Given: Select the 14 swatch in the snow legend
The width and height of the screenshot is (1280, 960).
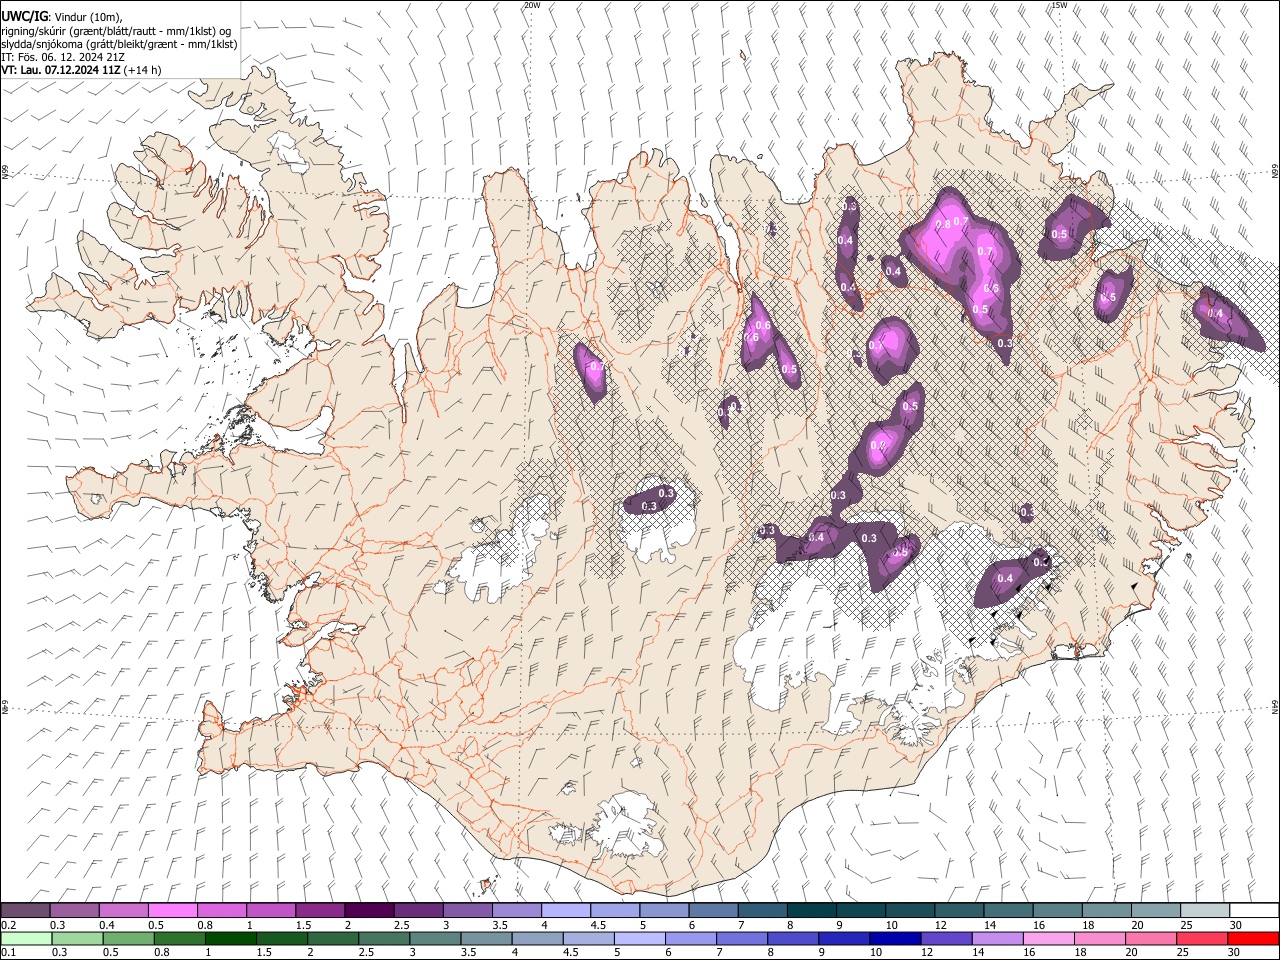Looking at the screenshot, I should pyautogui.click(x=1008, y=911).
